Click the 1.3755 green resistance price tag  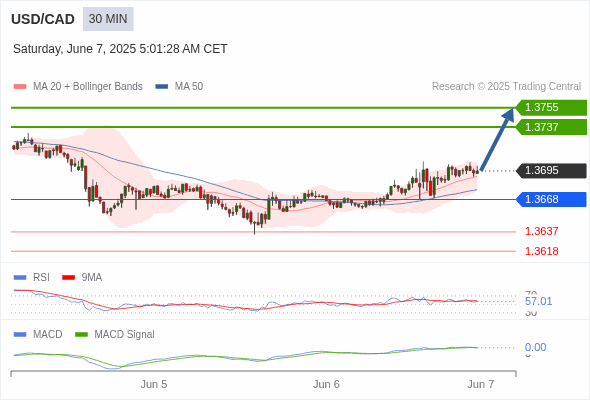click(x=551, y=108)
